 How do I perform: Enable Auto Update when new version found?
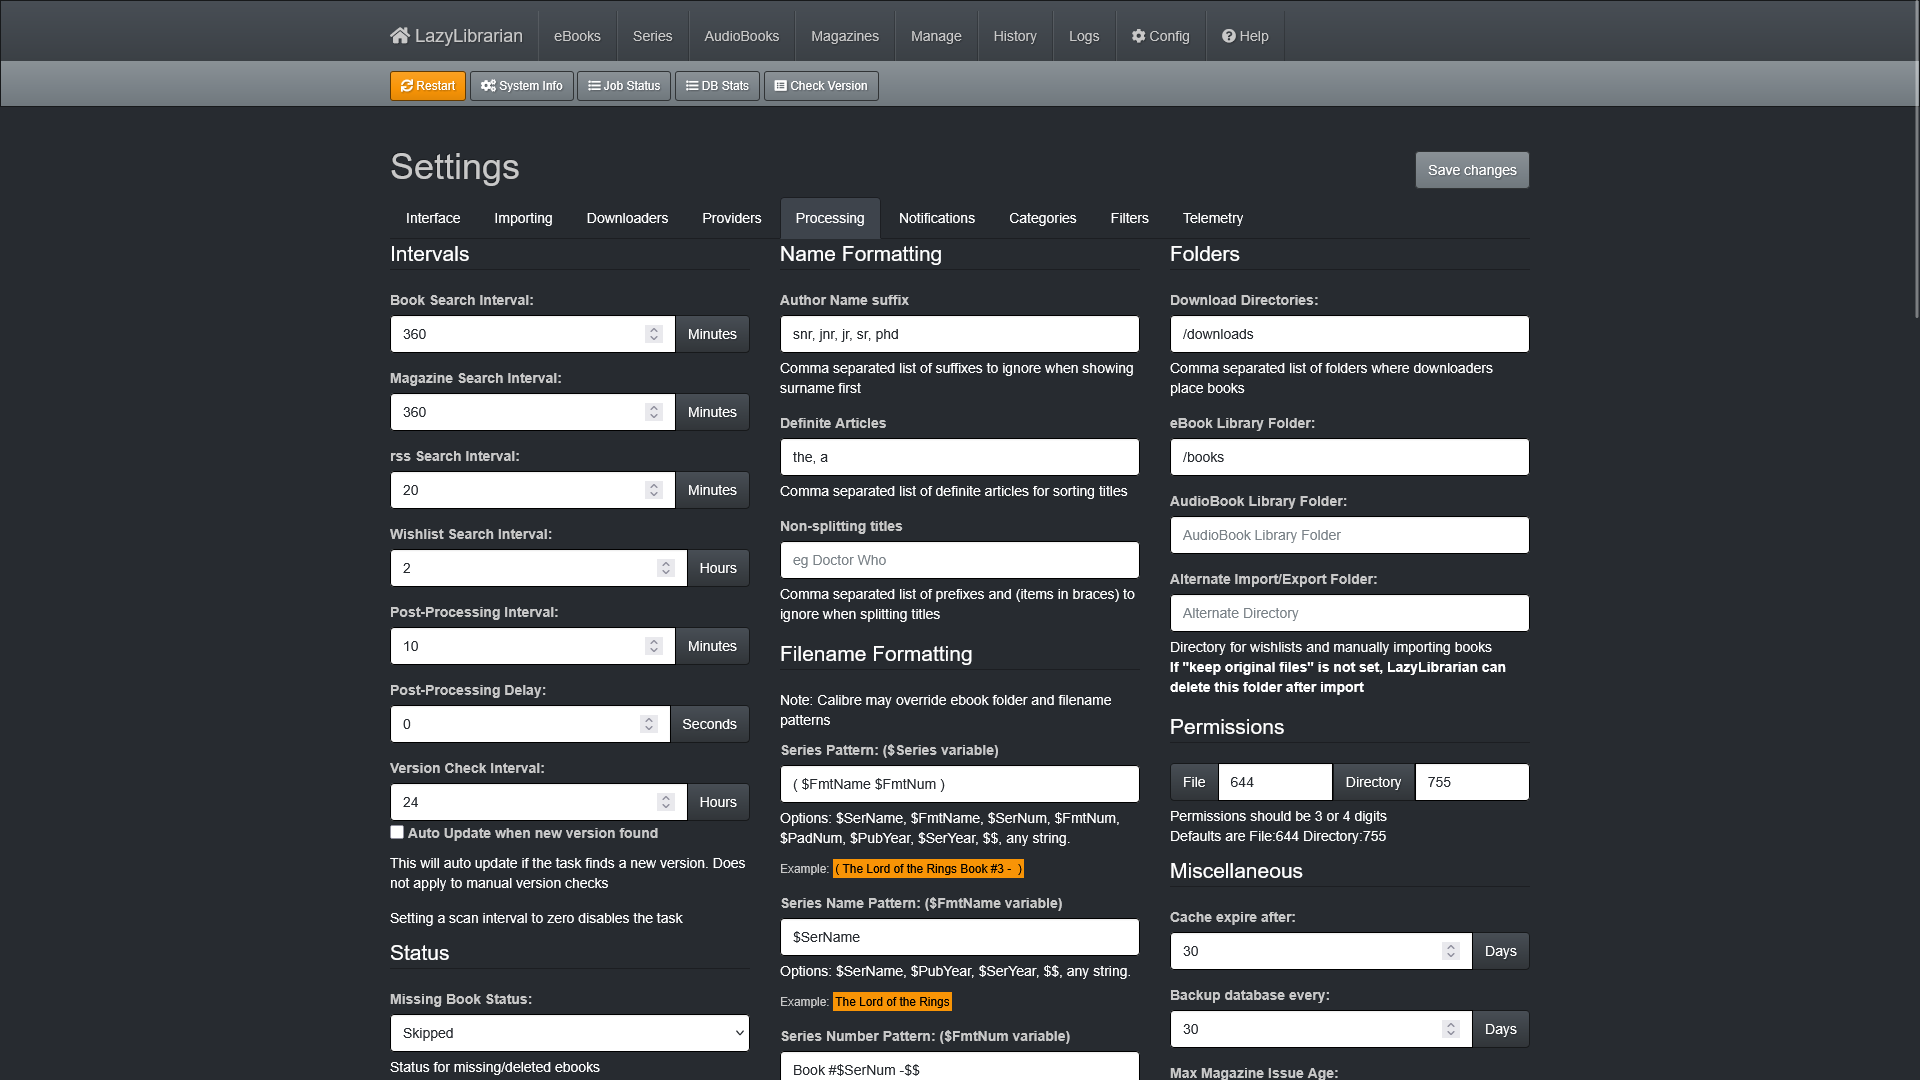coord(397,832)
